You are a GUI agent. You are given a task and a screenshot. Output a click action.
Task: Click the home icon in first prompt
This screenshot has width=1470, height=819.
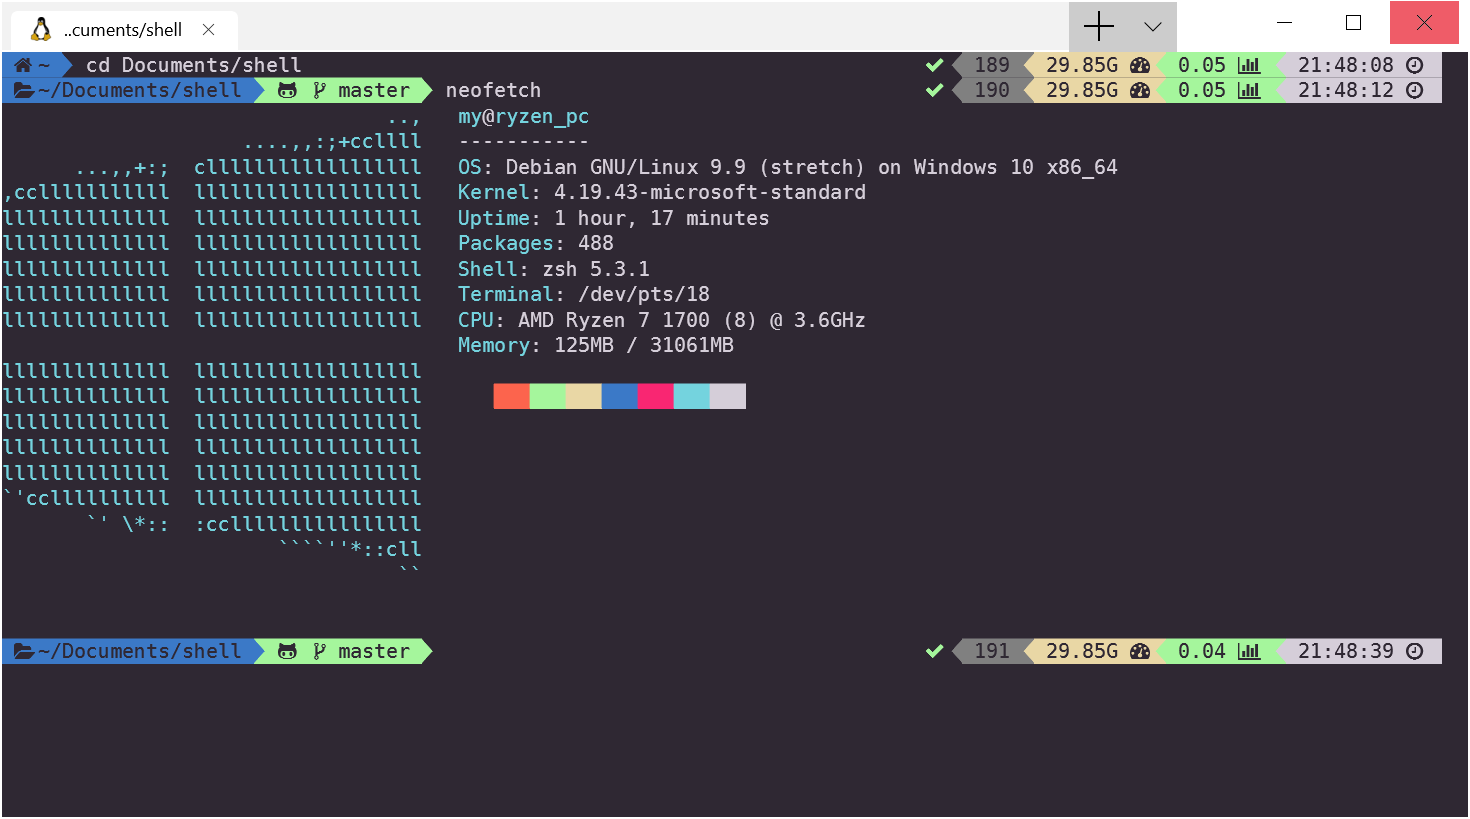click(23, 65)
